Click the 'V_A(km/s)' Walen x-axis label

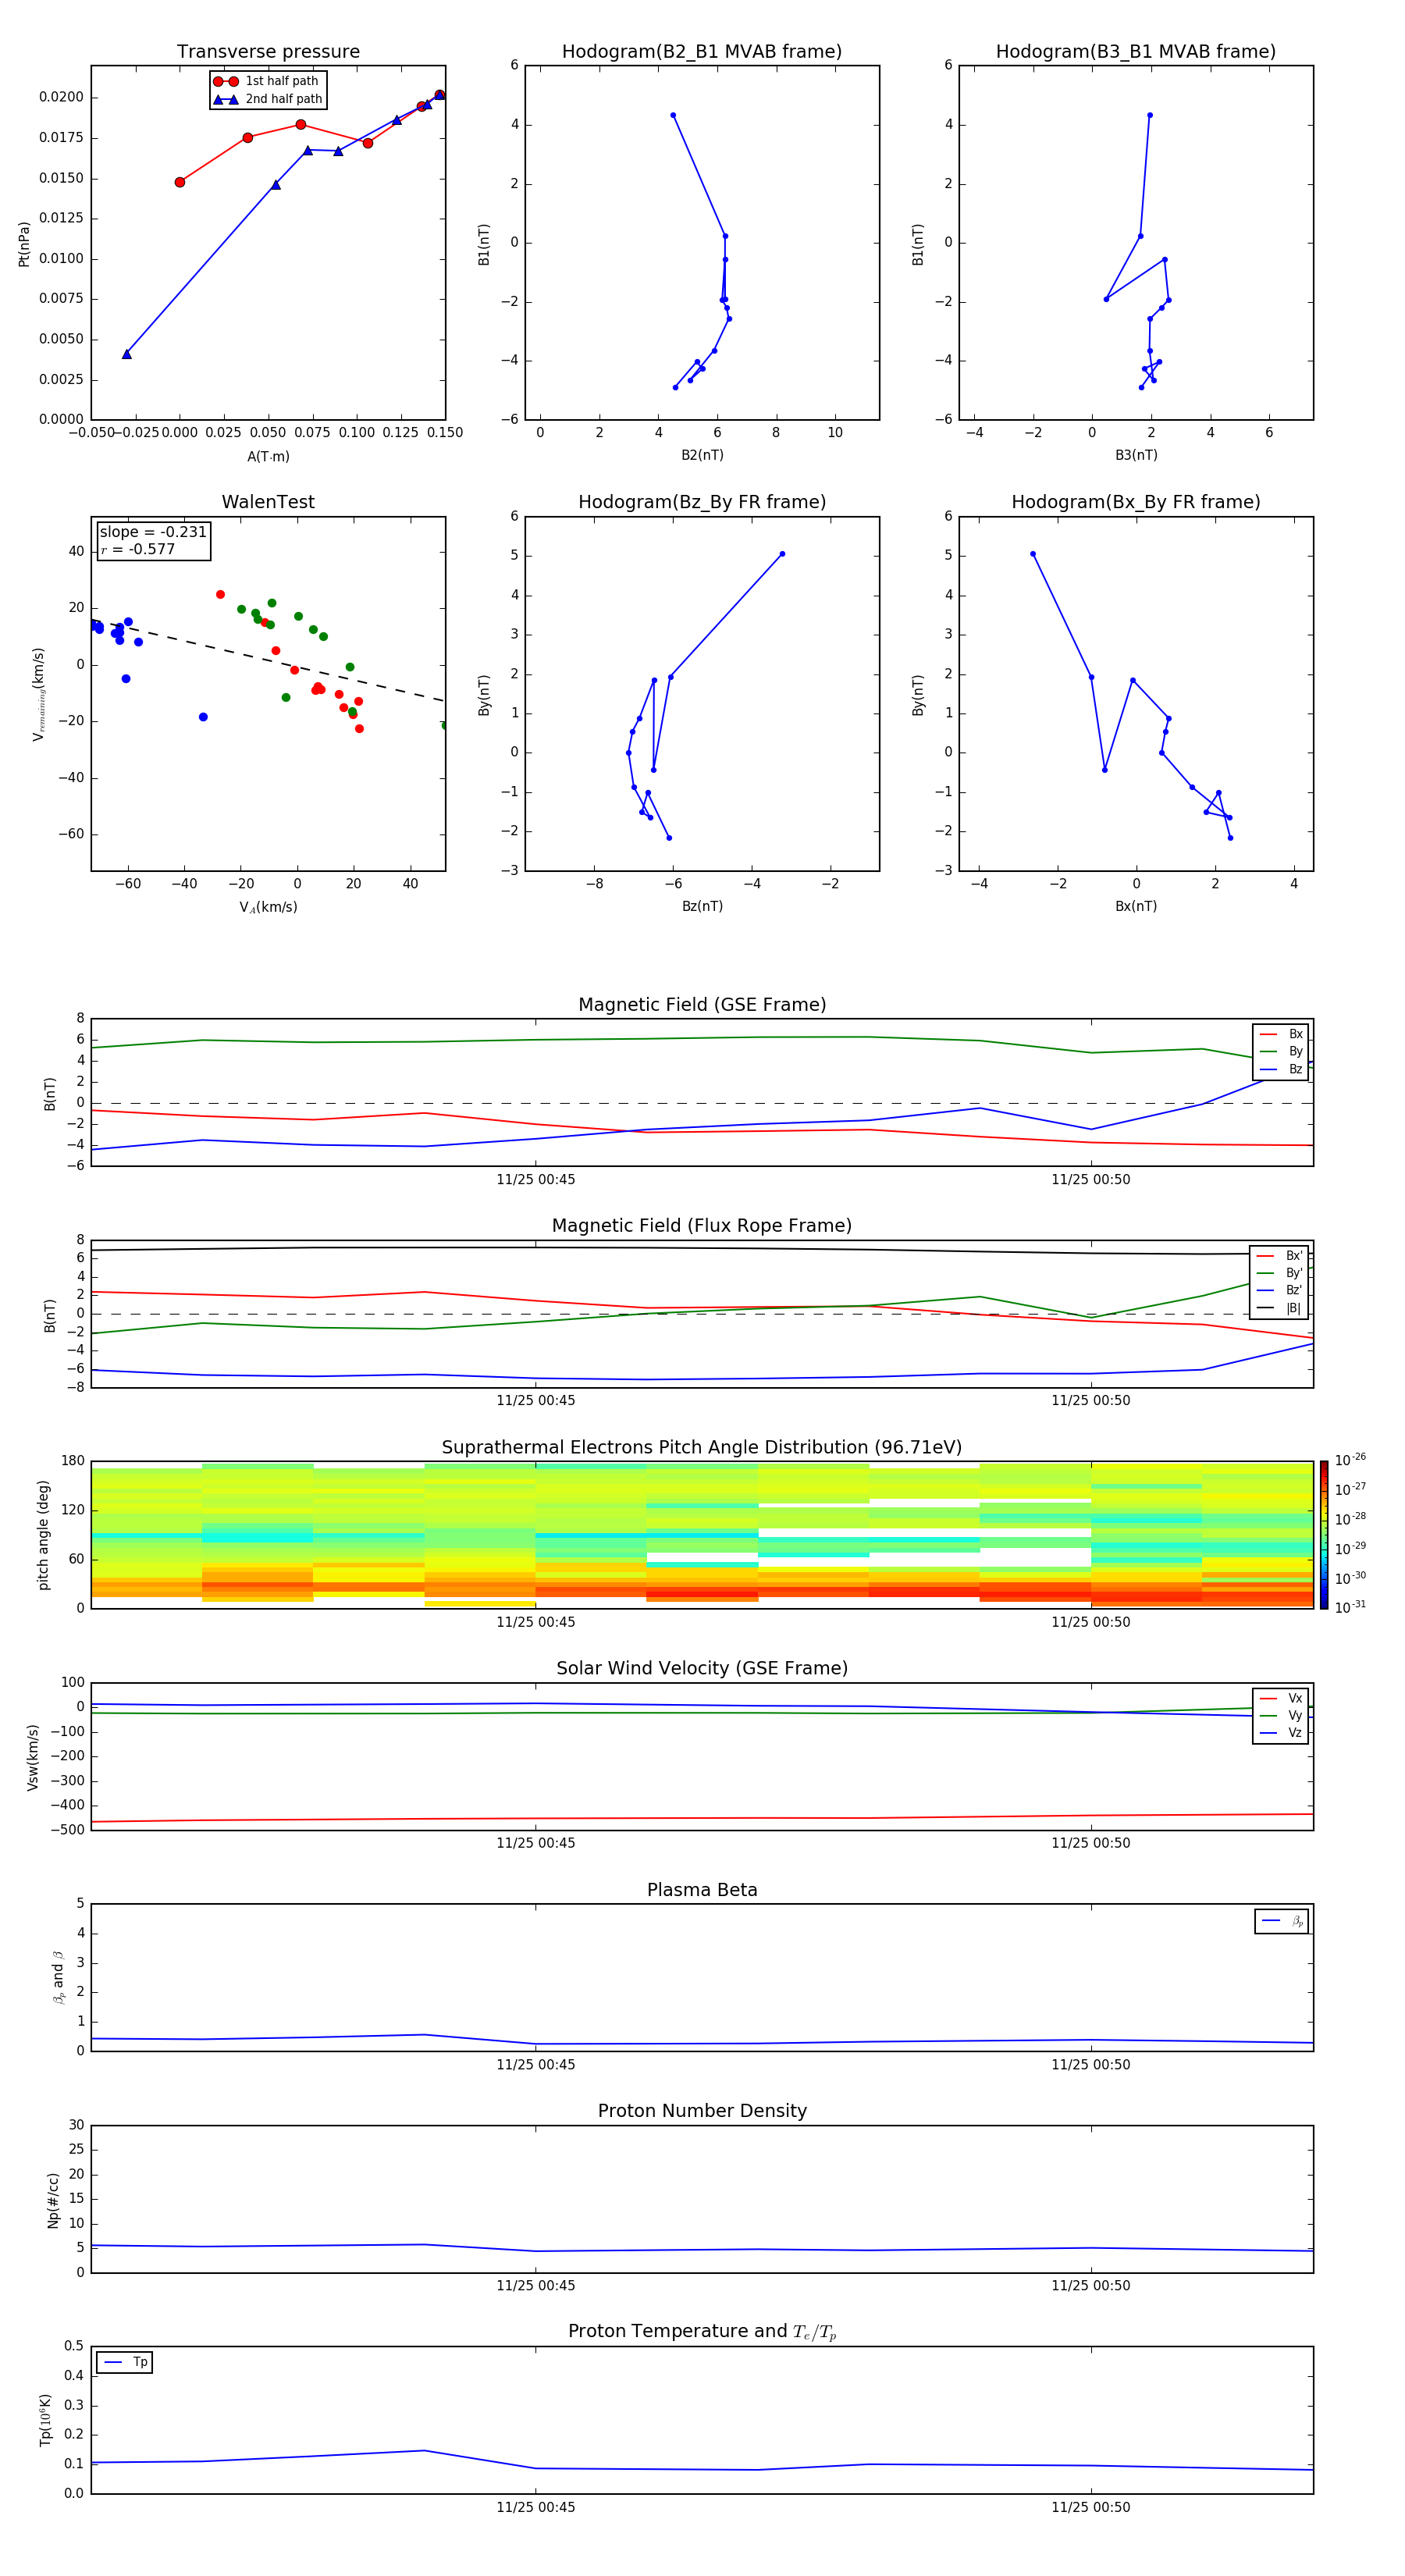point(268,907)
